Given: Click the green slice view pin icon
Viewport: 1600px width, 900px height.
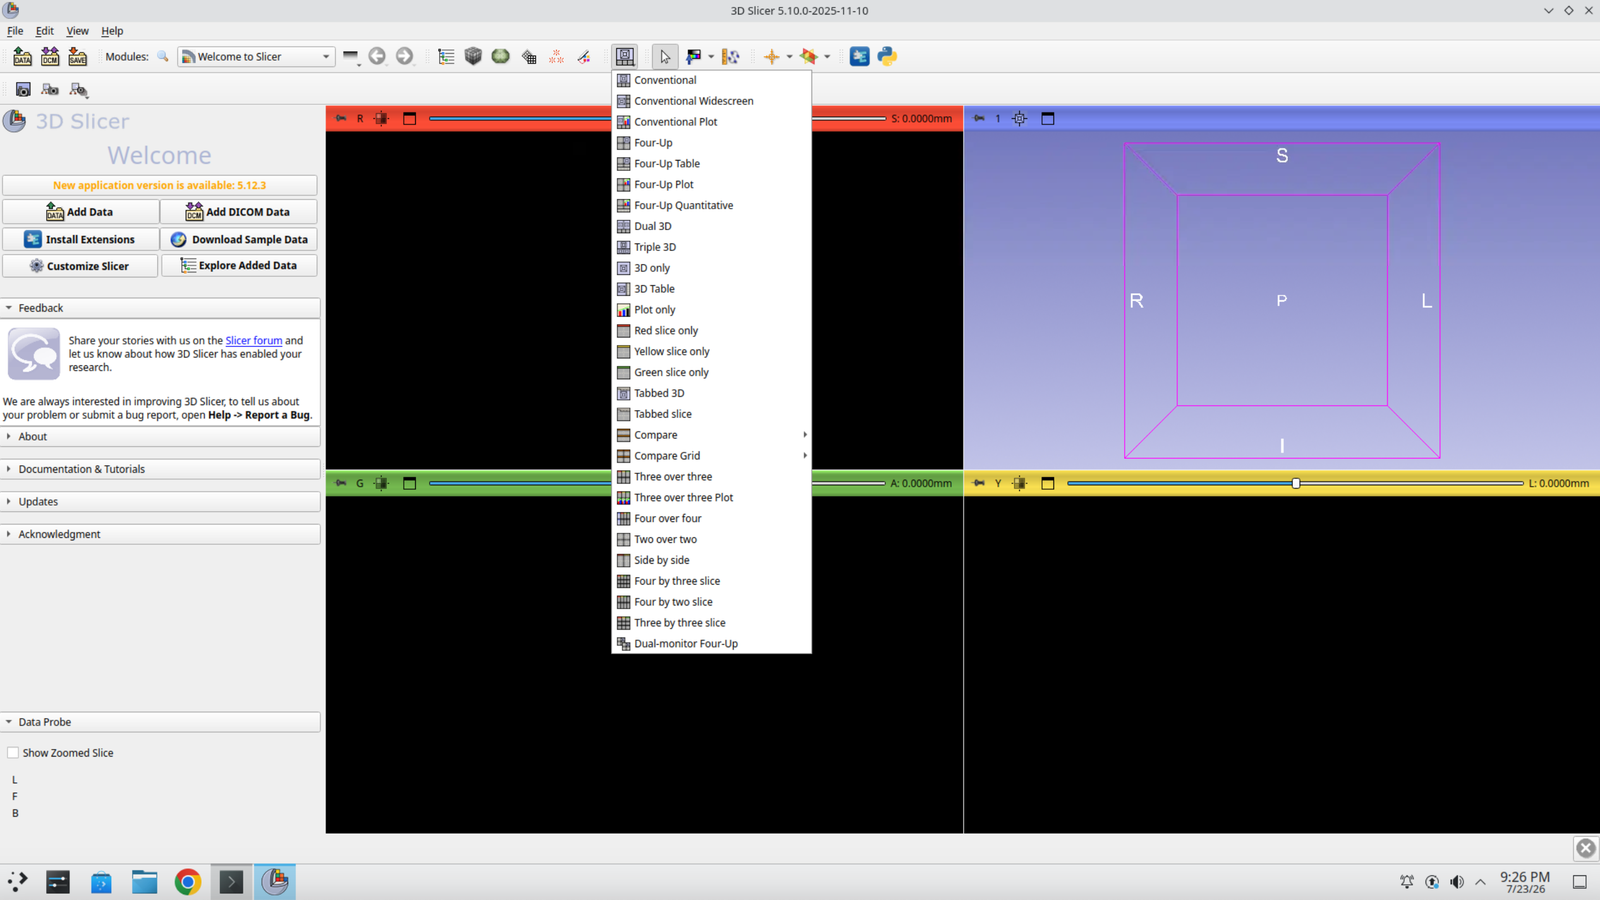Looking at the screenshot, I should click(x=341, y=483).
